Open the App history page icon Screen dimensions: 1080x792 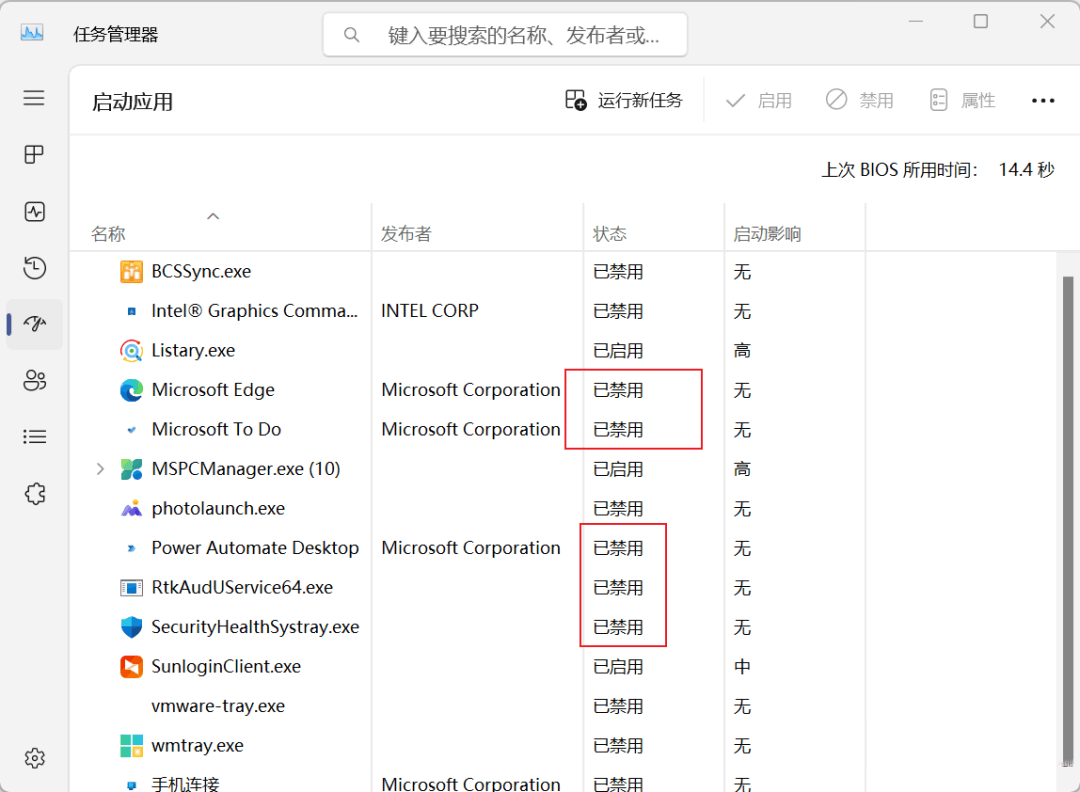tap(34, 268)
